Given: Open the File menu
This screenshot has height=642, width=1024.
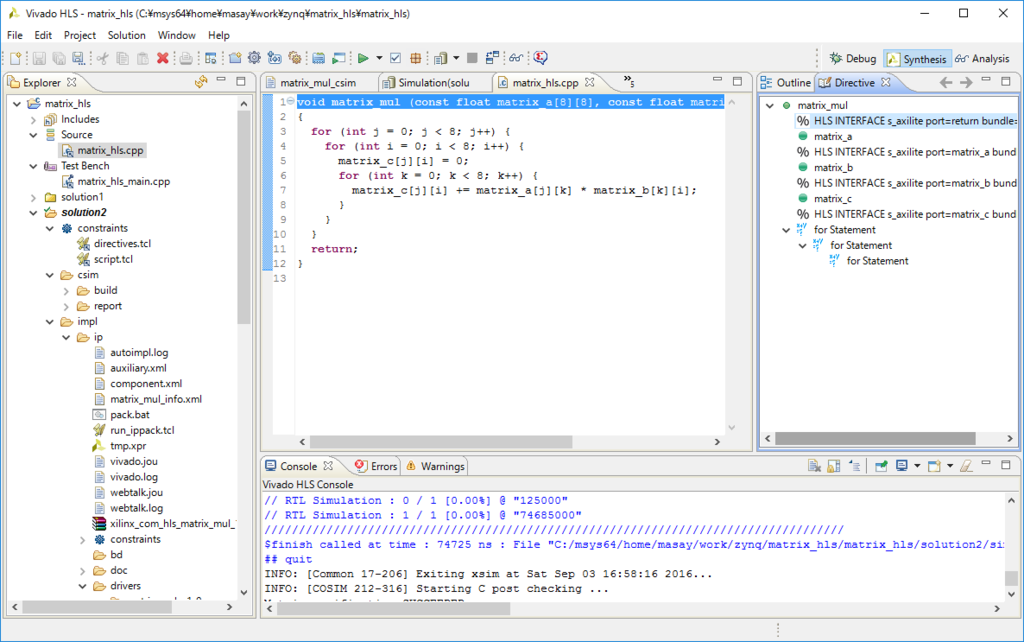Looking at the screenshot, I should [x=14, y=35].
